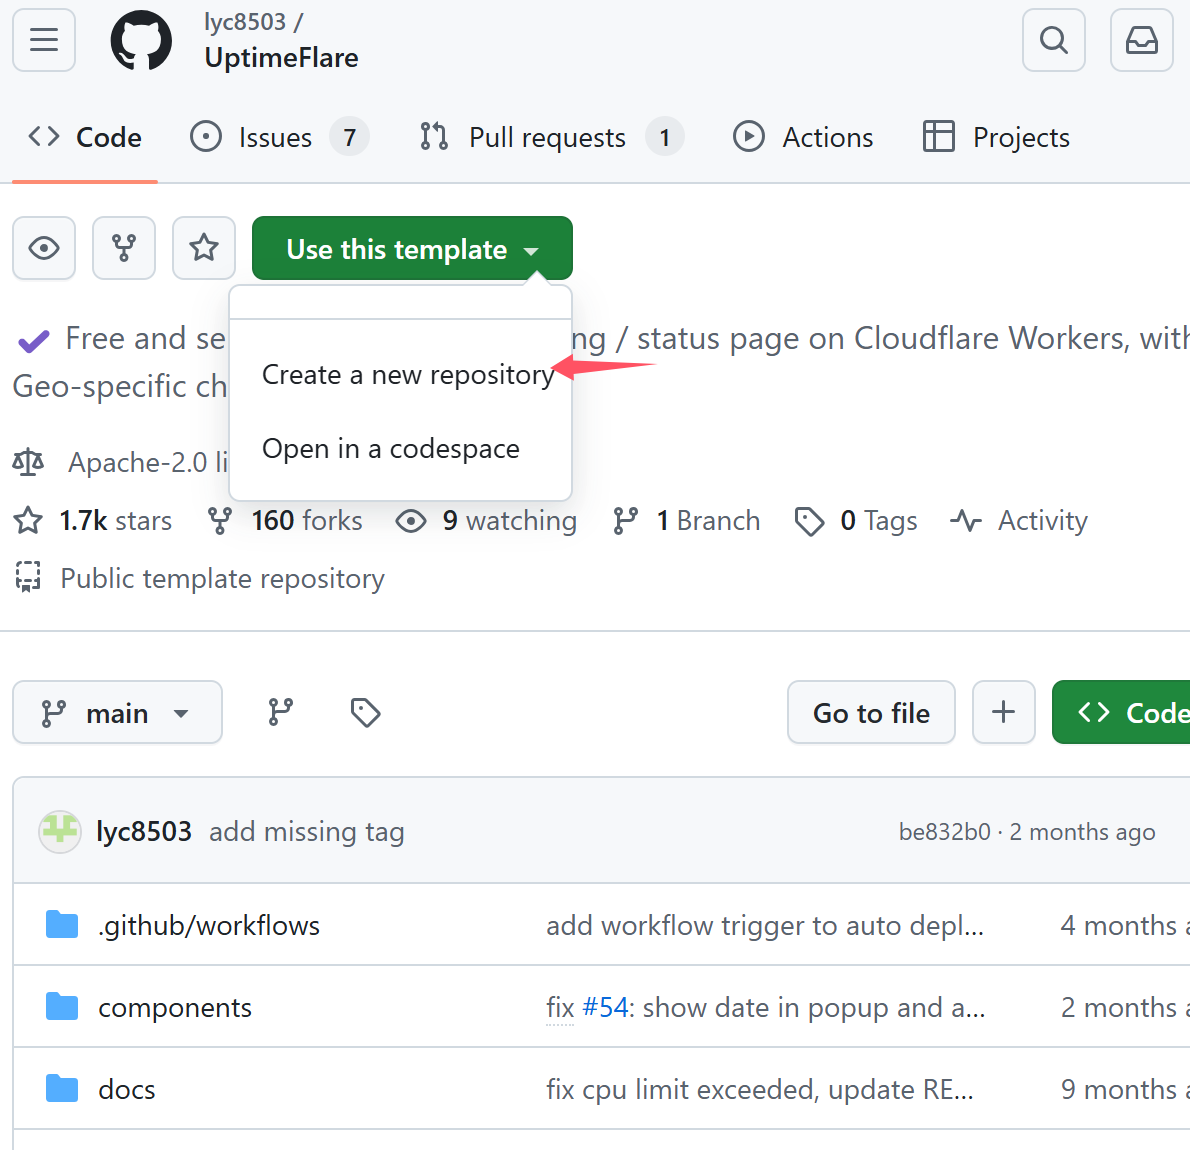Star the repository with star button
1190x1150 pixels.
[204, 248]
